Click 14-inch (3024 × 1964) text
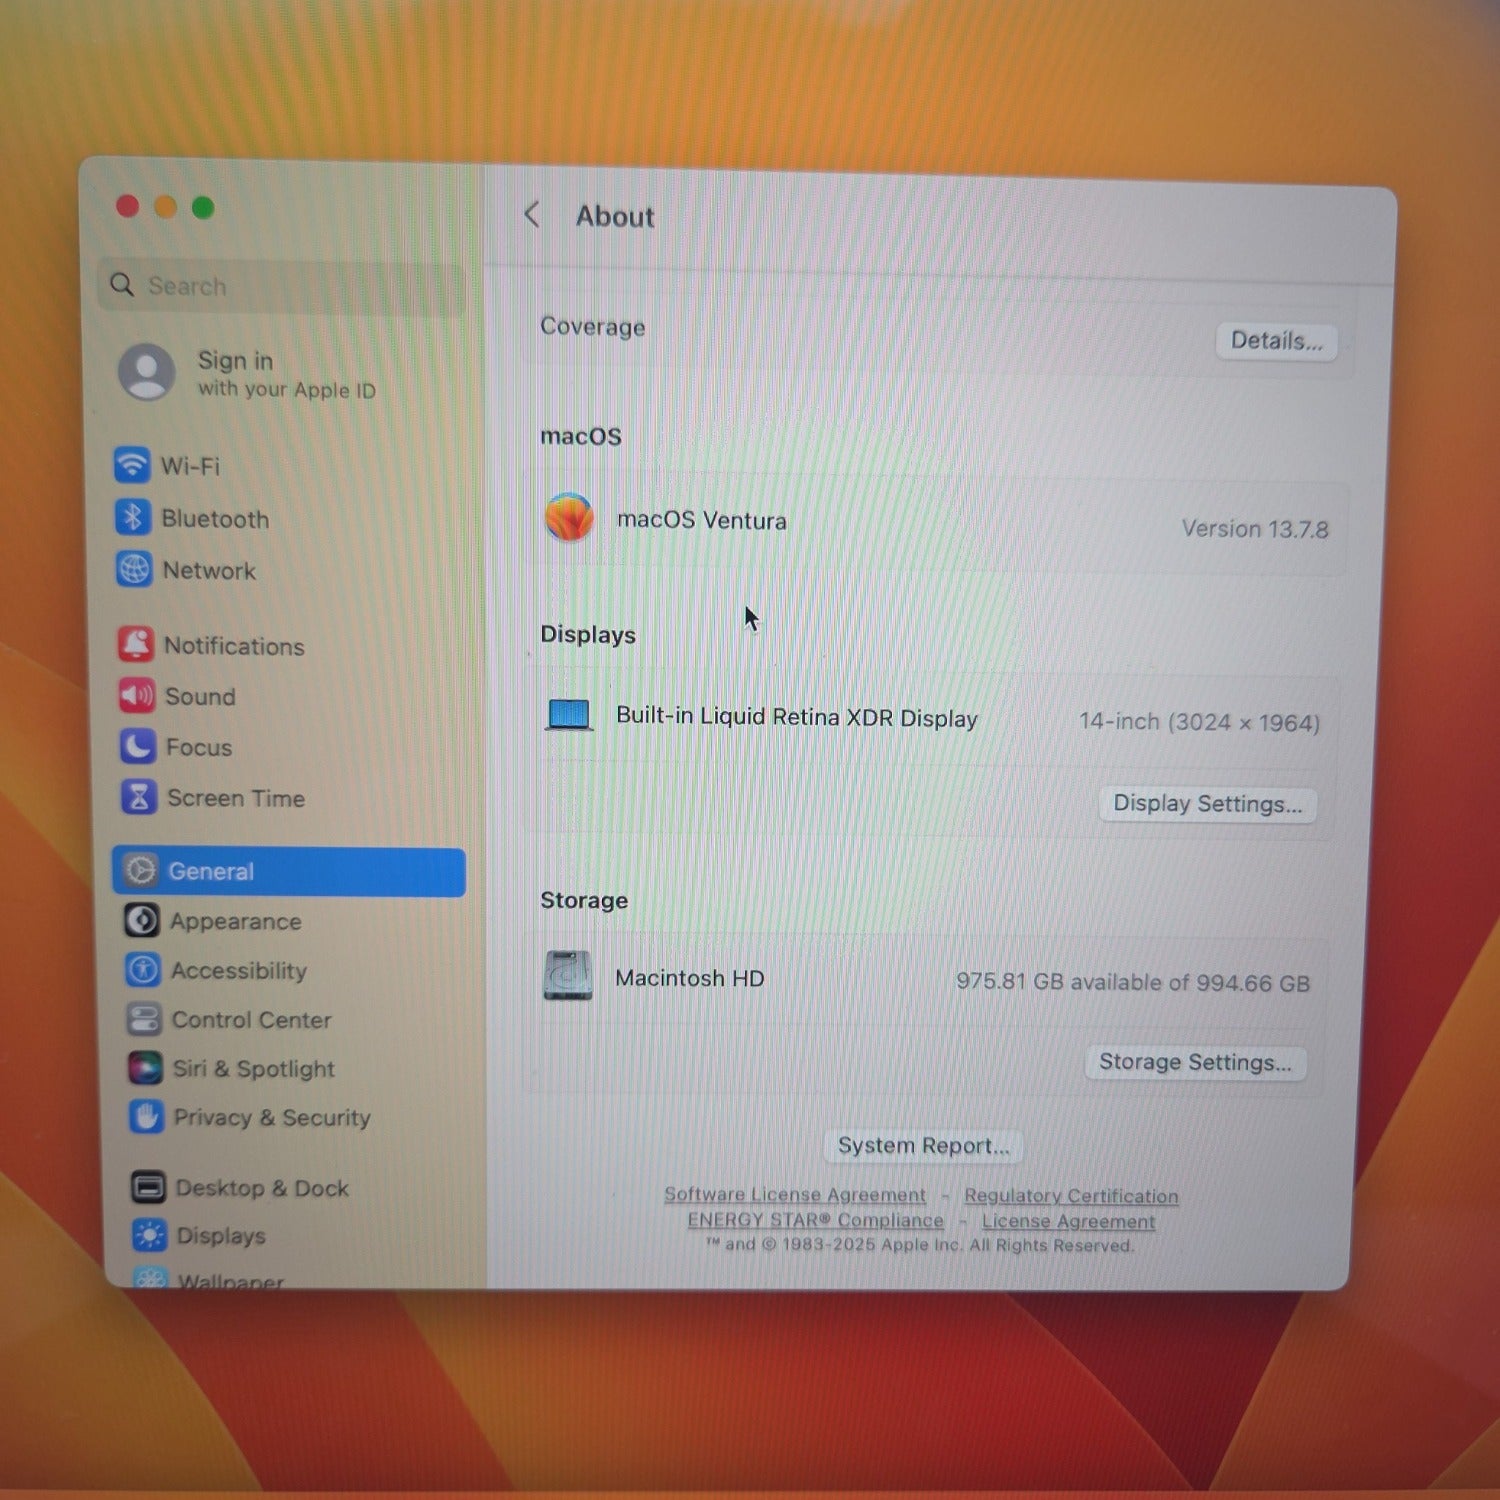The height and width of the screenshot is (1500, 1500). 1200,722
